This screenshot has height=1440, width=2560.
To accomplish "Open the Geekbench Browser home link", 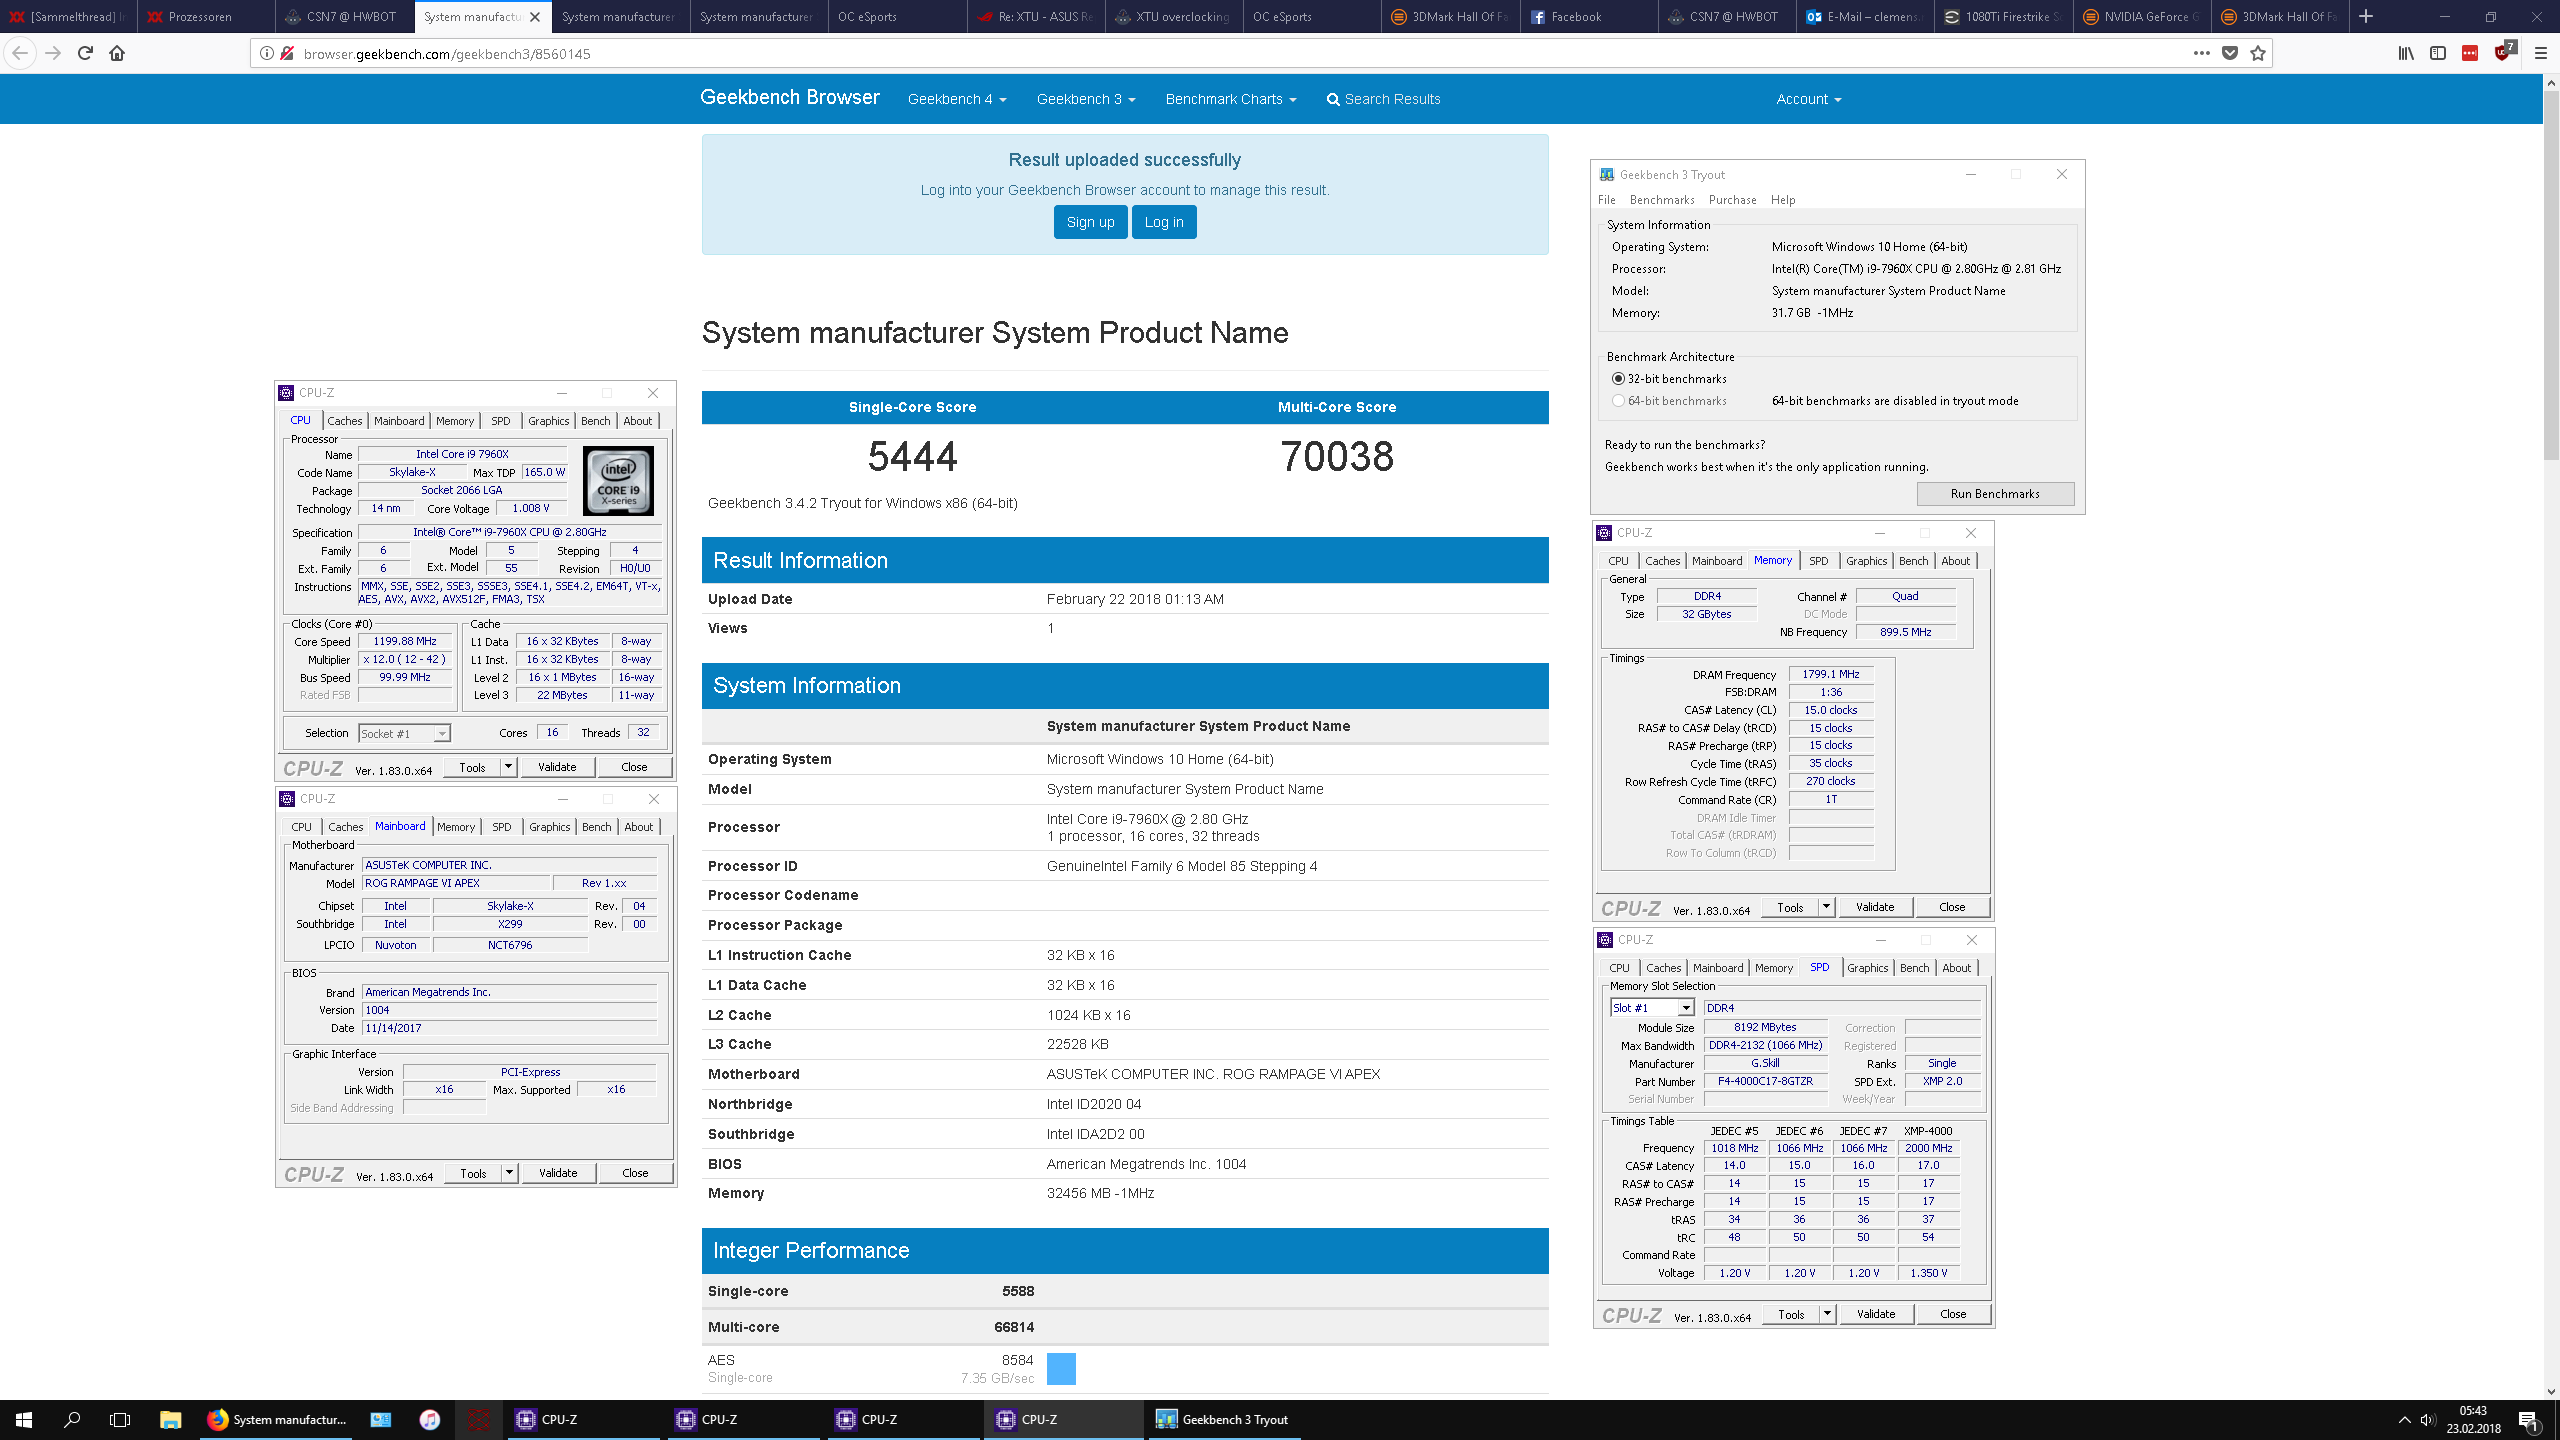I will 790,97.
